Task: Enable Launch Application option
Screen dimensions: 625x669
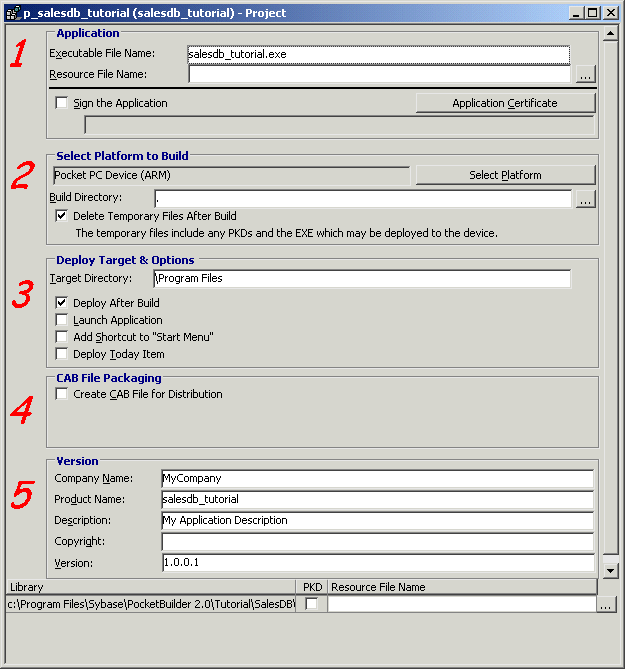Action: [x=61, y=320]
